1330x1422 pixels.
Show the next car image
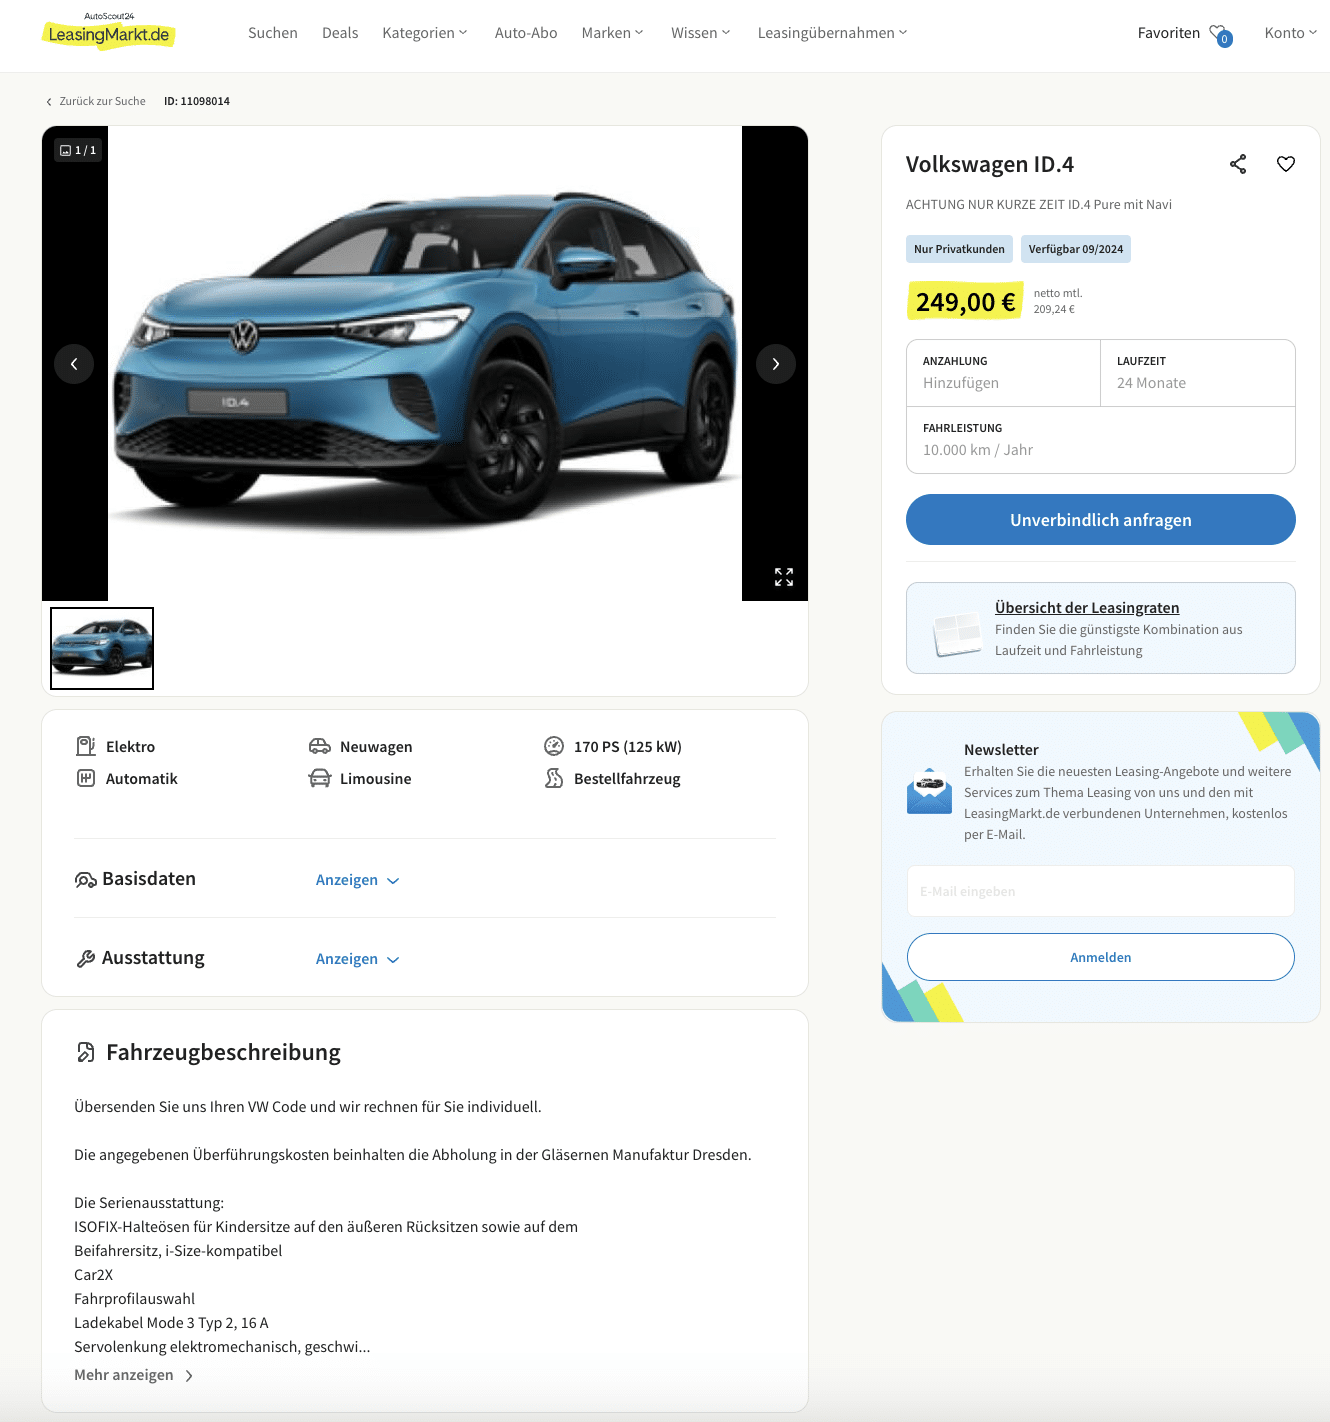[776, 364]
